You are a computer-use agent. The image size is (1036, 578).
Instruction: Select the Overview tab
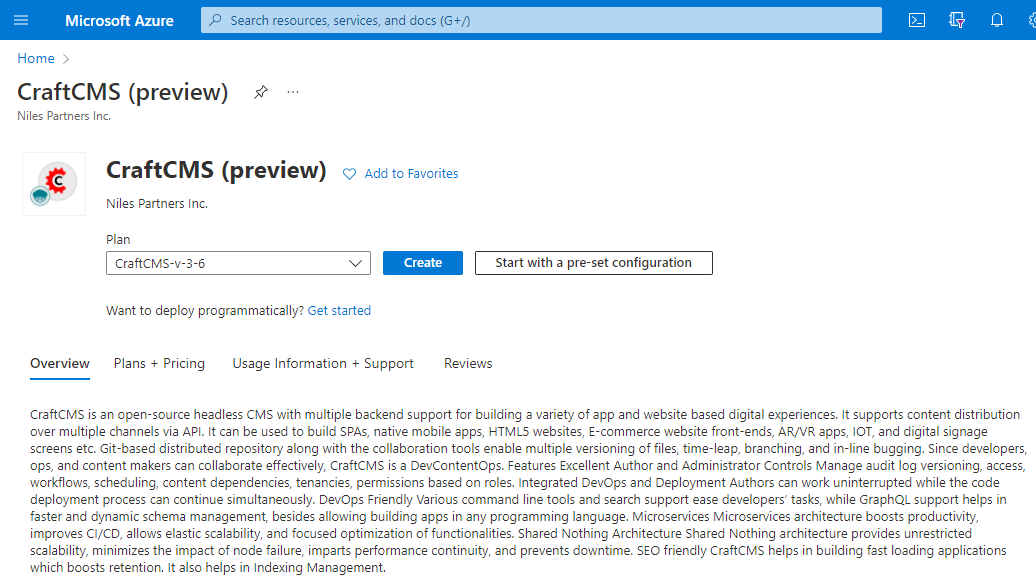60,363
